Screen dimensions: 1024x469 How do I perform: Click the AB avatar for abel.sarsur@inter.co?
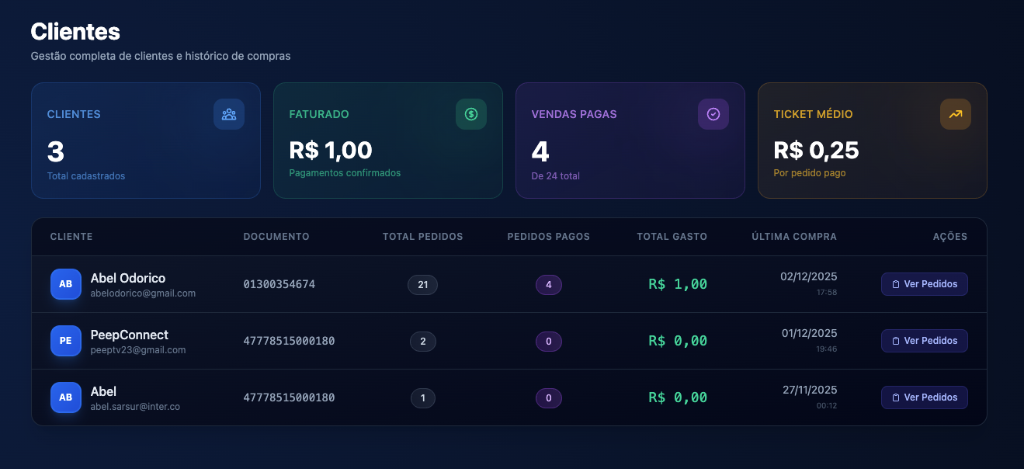click(x=66, y=398)
